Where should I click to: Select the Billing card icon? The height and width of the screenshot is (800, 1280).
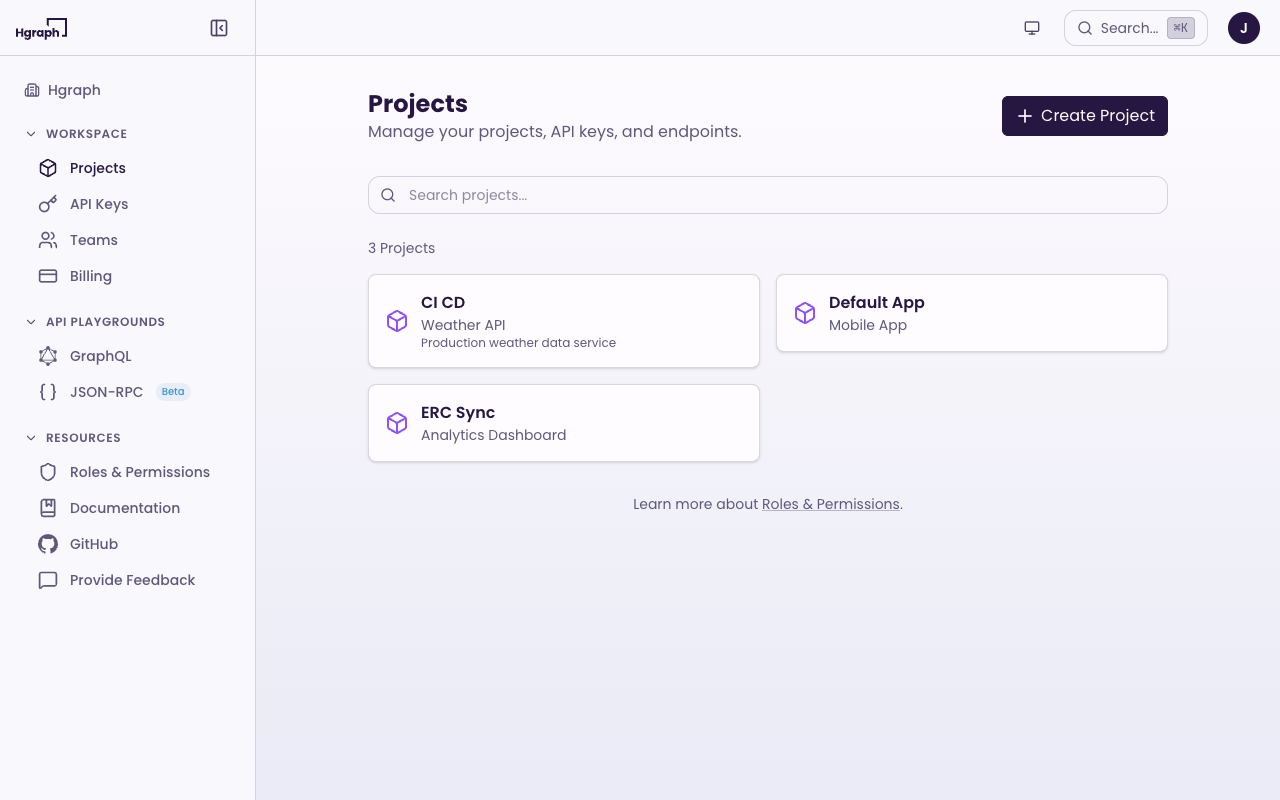pos(47,276)
